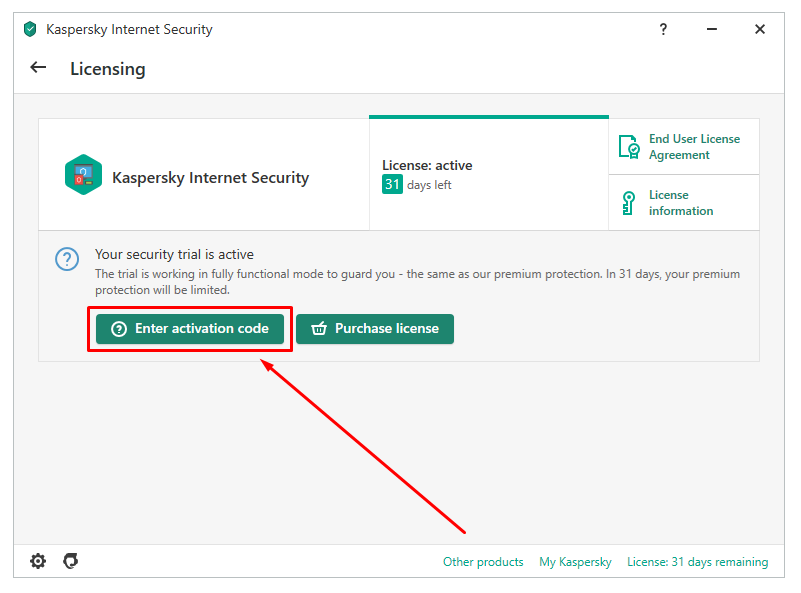Screen dimensions: 801x593
Task: Click the 31 days left badge
Action: click(392, 184)
